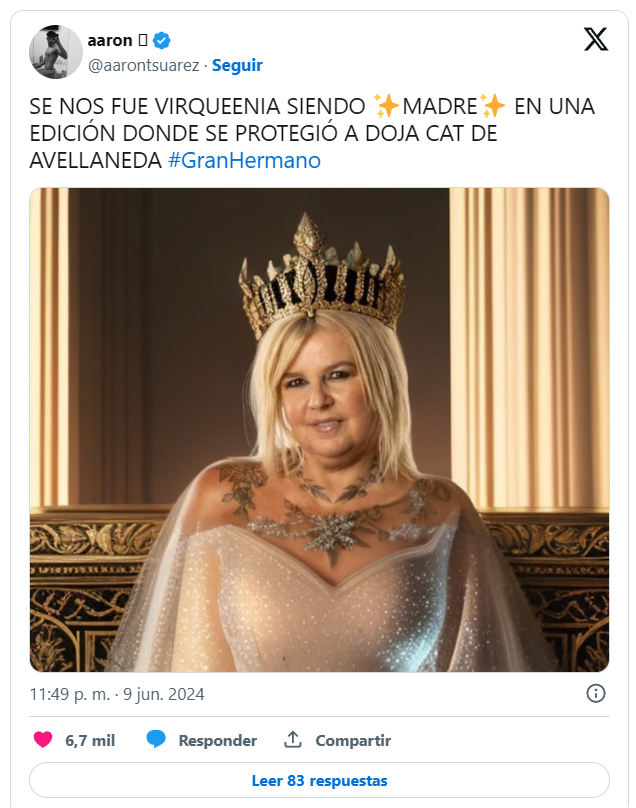Click the Responder label
Image resolution: width=636 pixels, height=808 pixels.
tap(217, 740)
